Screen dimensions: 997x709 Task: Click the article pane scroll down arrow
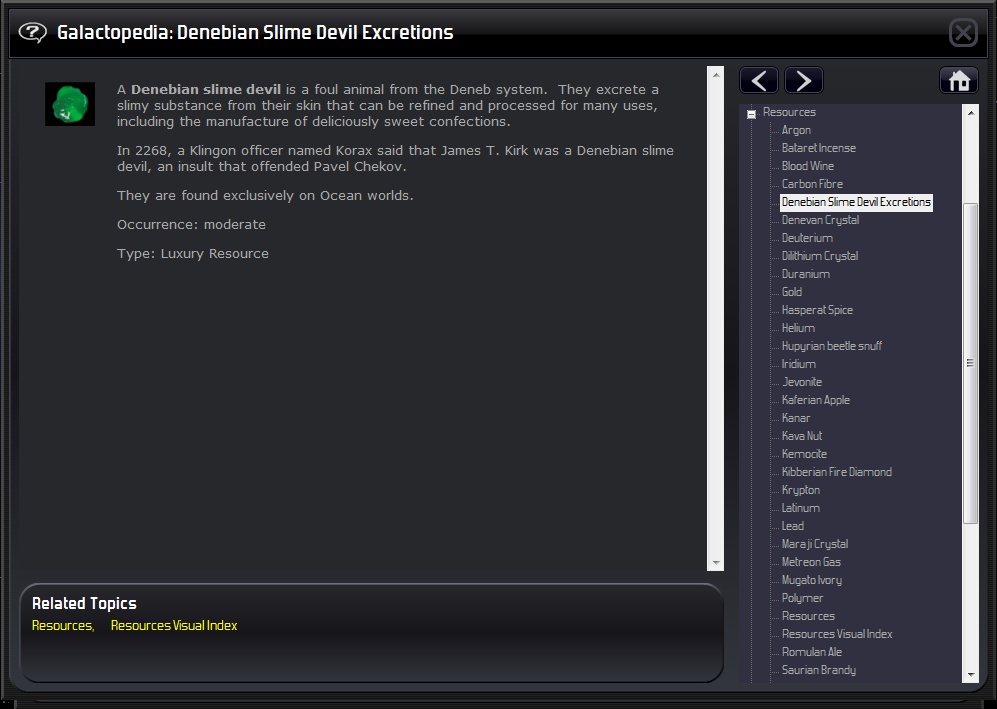tap(716, 563)
